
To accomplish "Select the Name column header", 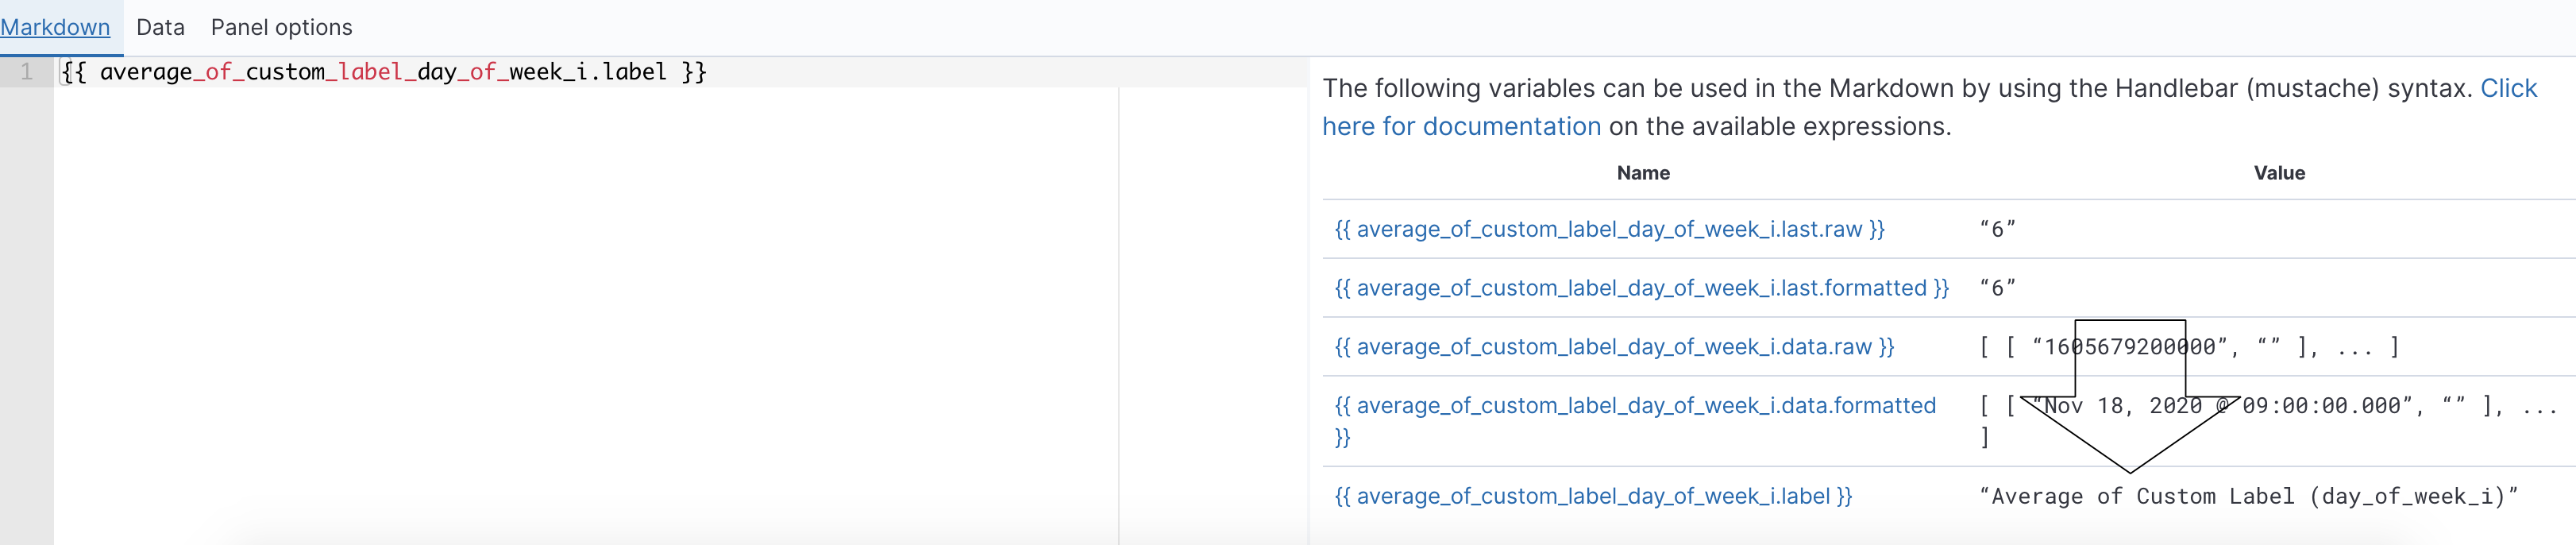I will coord(1643,173).
